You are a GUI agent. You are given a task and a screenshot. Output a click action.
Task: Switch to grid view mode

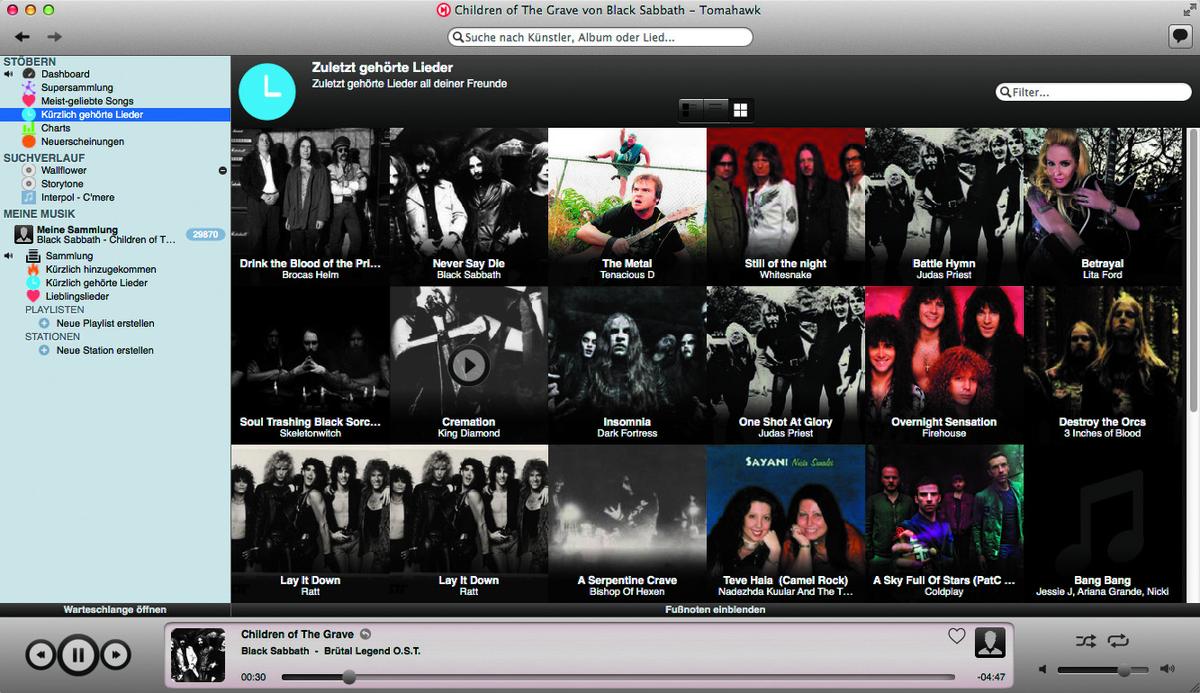tap(741, 110)
